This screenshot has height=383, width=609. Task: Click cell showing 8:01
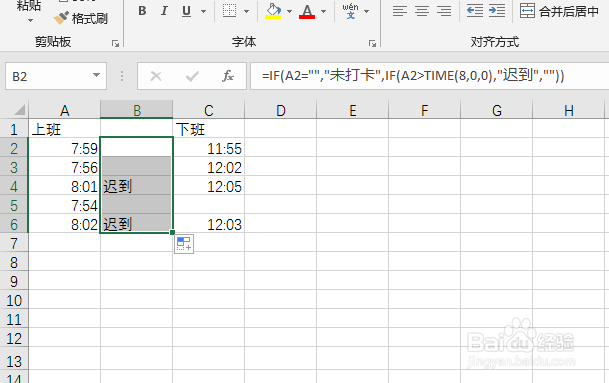coord(64,186)
